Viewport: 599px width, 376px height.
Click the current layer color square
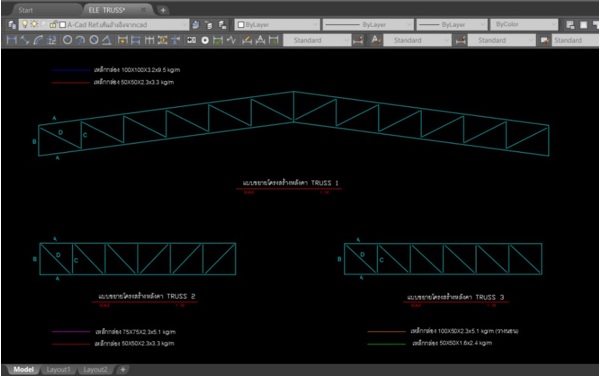pyautogui.click(x=63, y=25)
